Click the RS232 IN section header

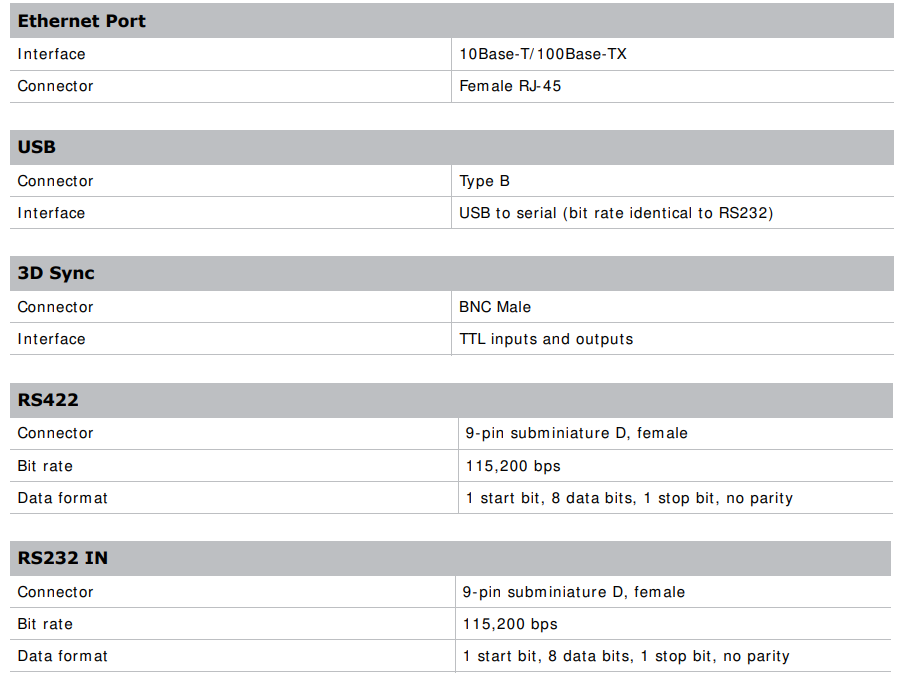pyautogui.click(x=63, y=558)
